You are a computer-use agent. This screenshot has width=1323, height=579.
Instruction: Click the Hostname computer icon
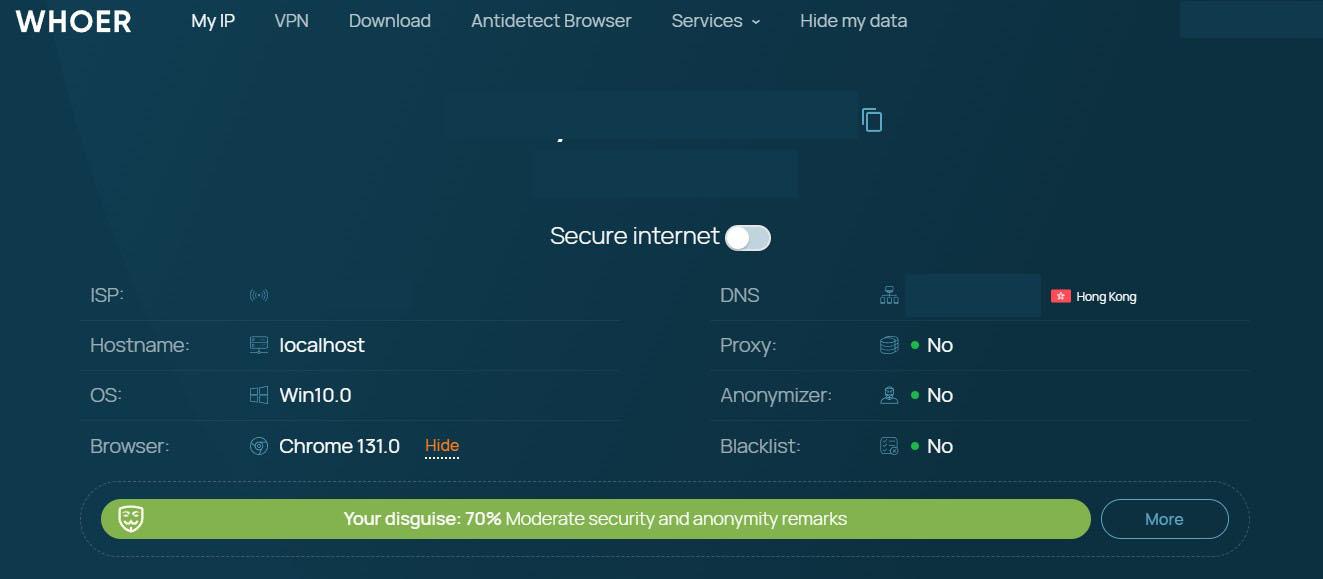click(259, 345)
